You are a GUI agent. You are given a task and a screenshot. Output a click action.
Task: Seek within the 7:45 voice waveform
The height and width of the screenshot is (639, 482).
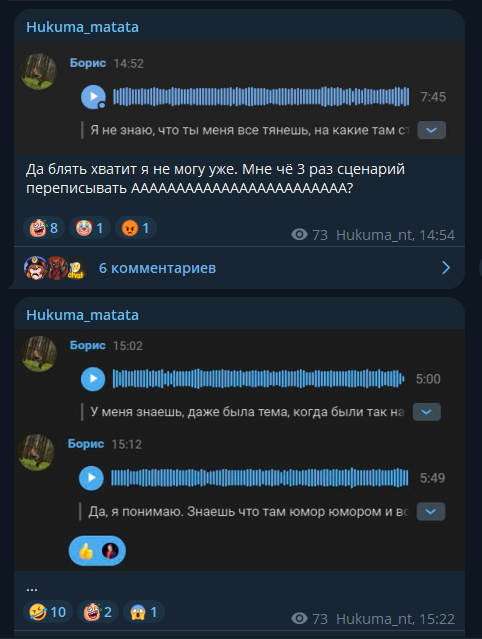(x=261, y=97)
